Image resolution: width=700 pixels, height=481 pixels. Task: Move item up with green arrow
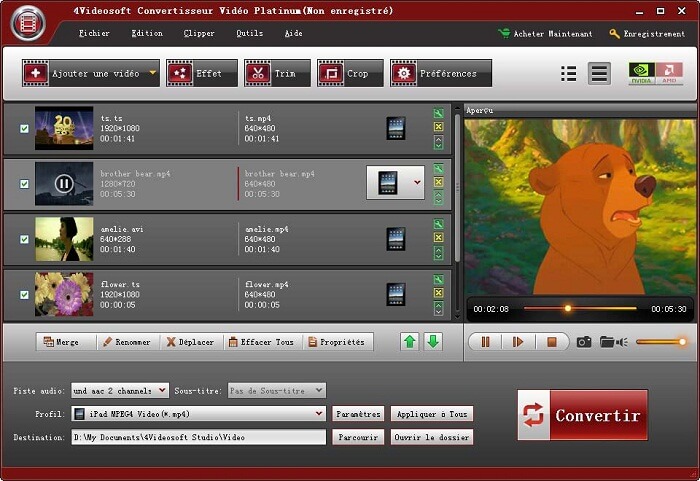(410, 342)
